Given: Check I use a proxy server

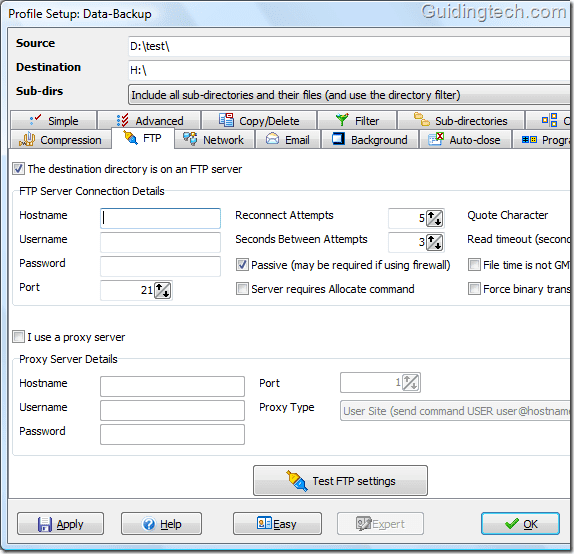Looking at the screenshot, I should (18, 337).
